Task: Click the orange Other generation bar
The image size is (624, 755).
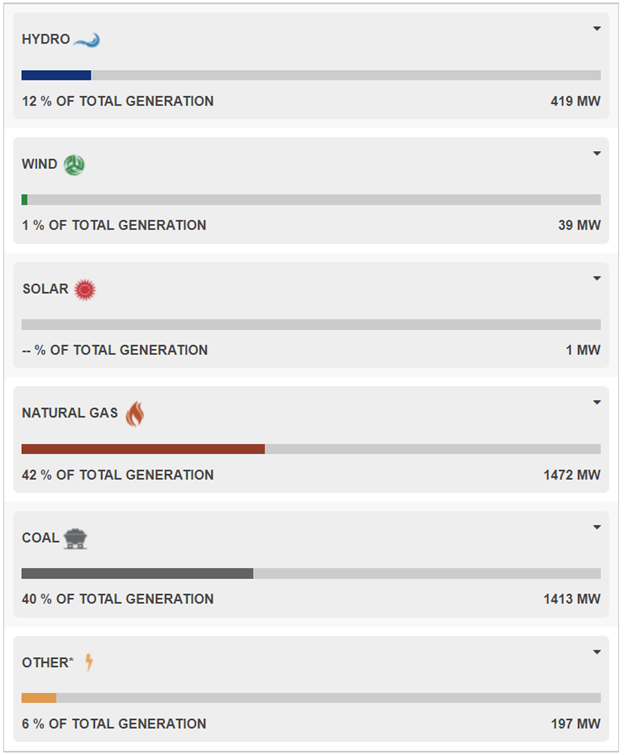Action: 39,698
